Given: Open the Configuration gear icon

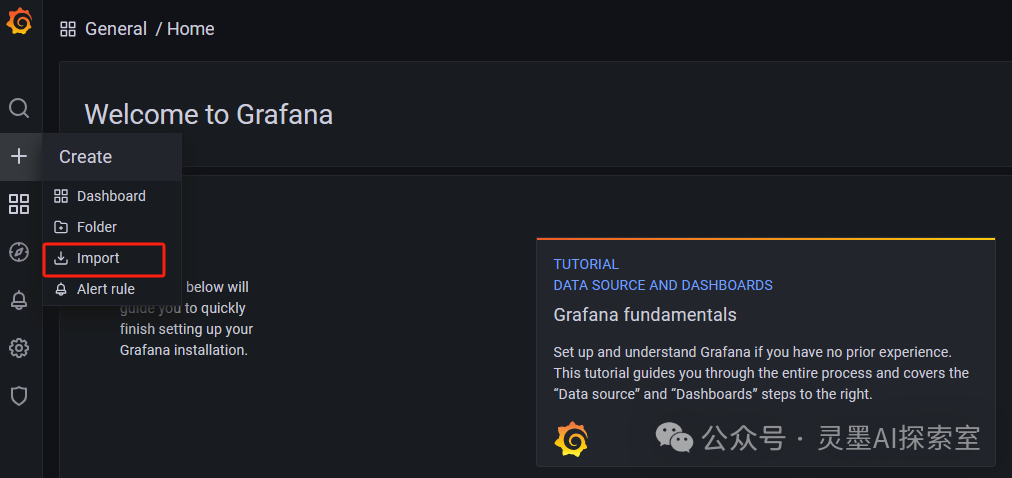Looking at the screenshot, I should 19,348.
